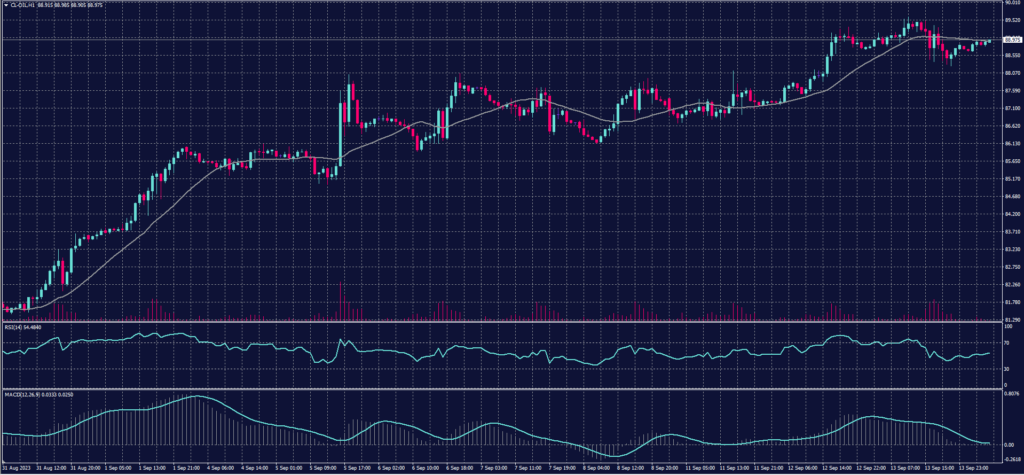This screenshot has width=1024, height=475.
Task: Click the RSI 70 level axis label
Action: [1006, 343]
